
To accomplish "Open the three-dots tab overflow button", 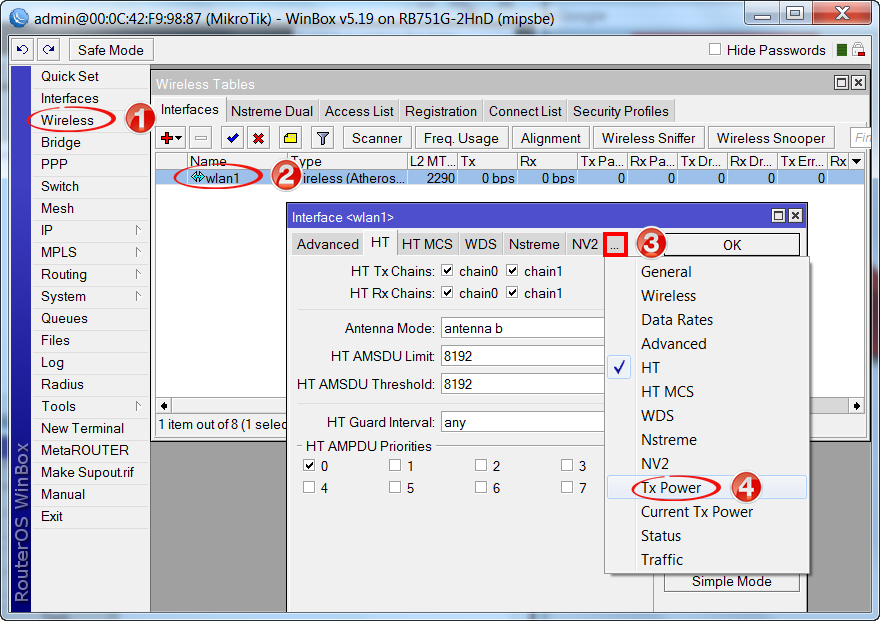I will 616,244.
